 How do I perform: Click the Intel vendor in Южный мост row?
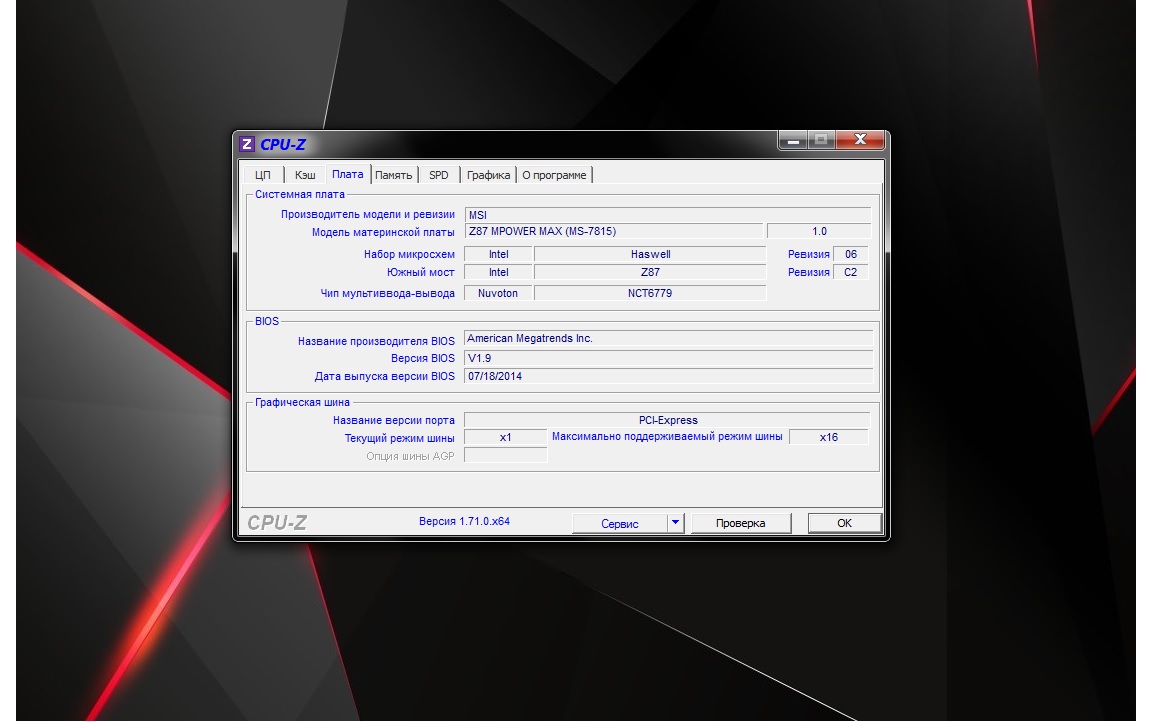(498, 272)
